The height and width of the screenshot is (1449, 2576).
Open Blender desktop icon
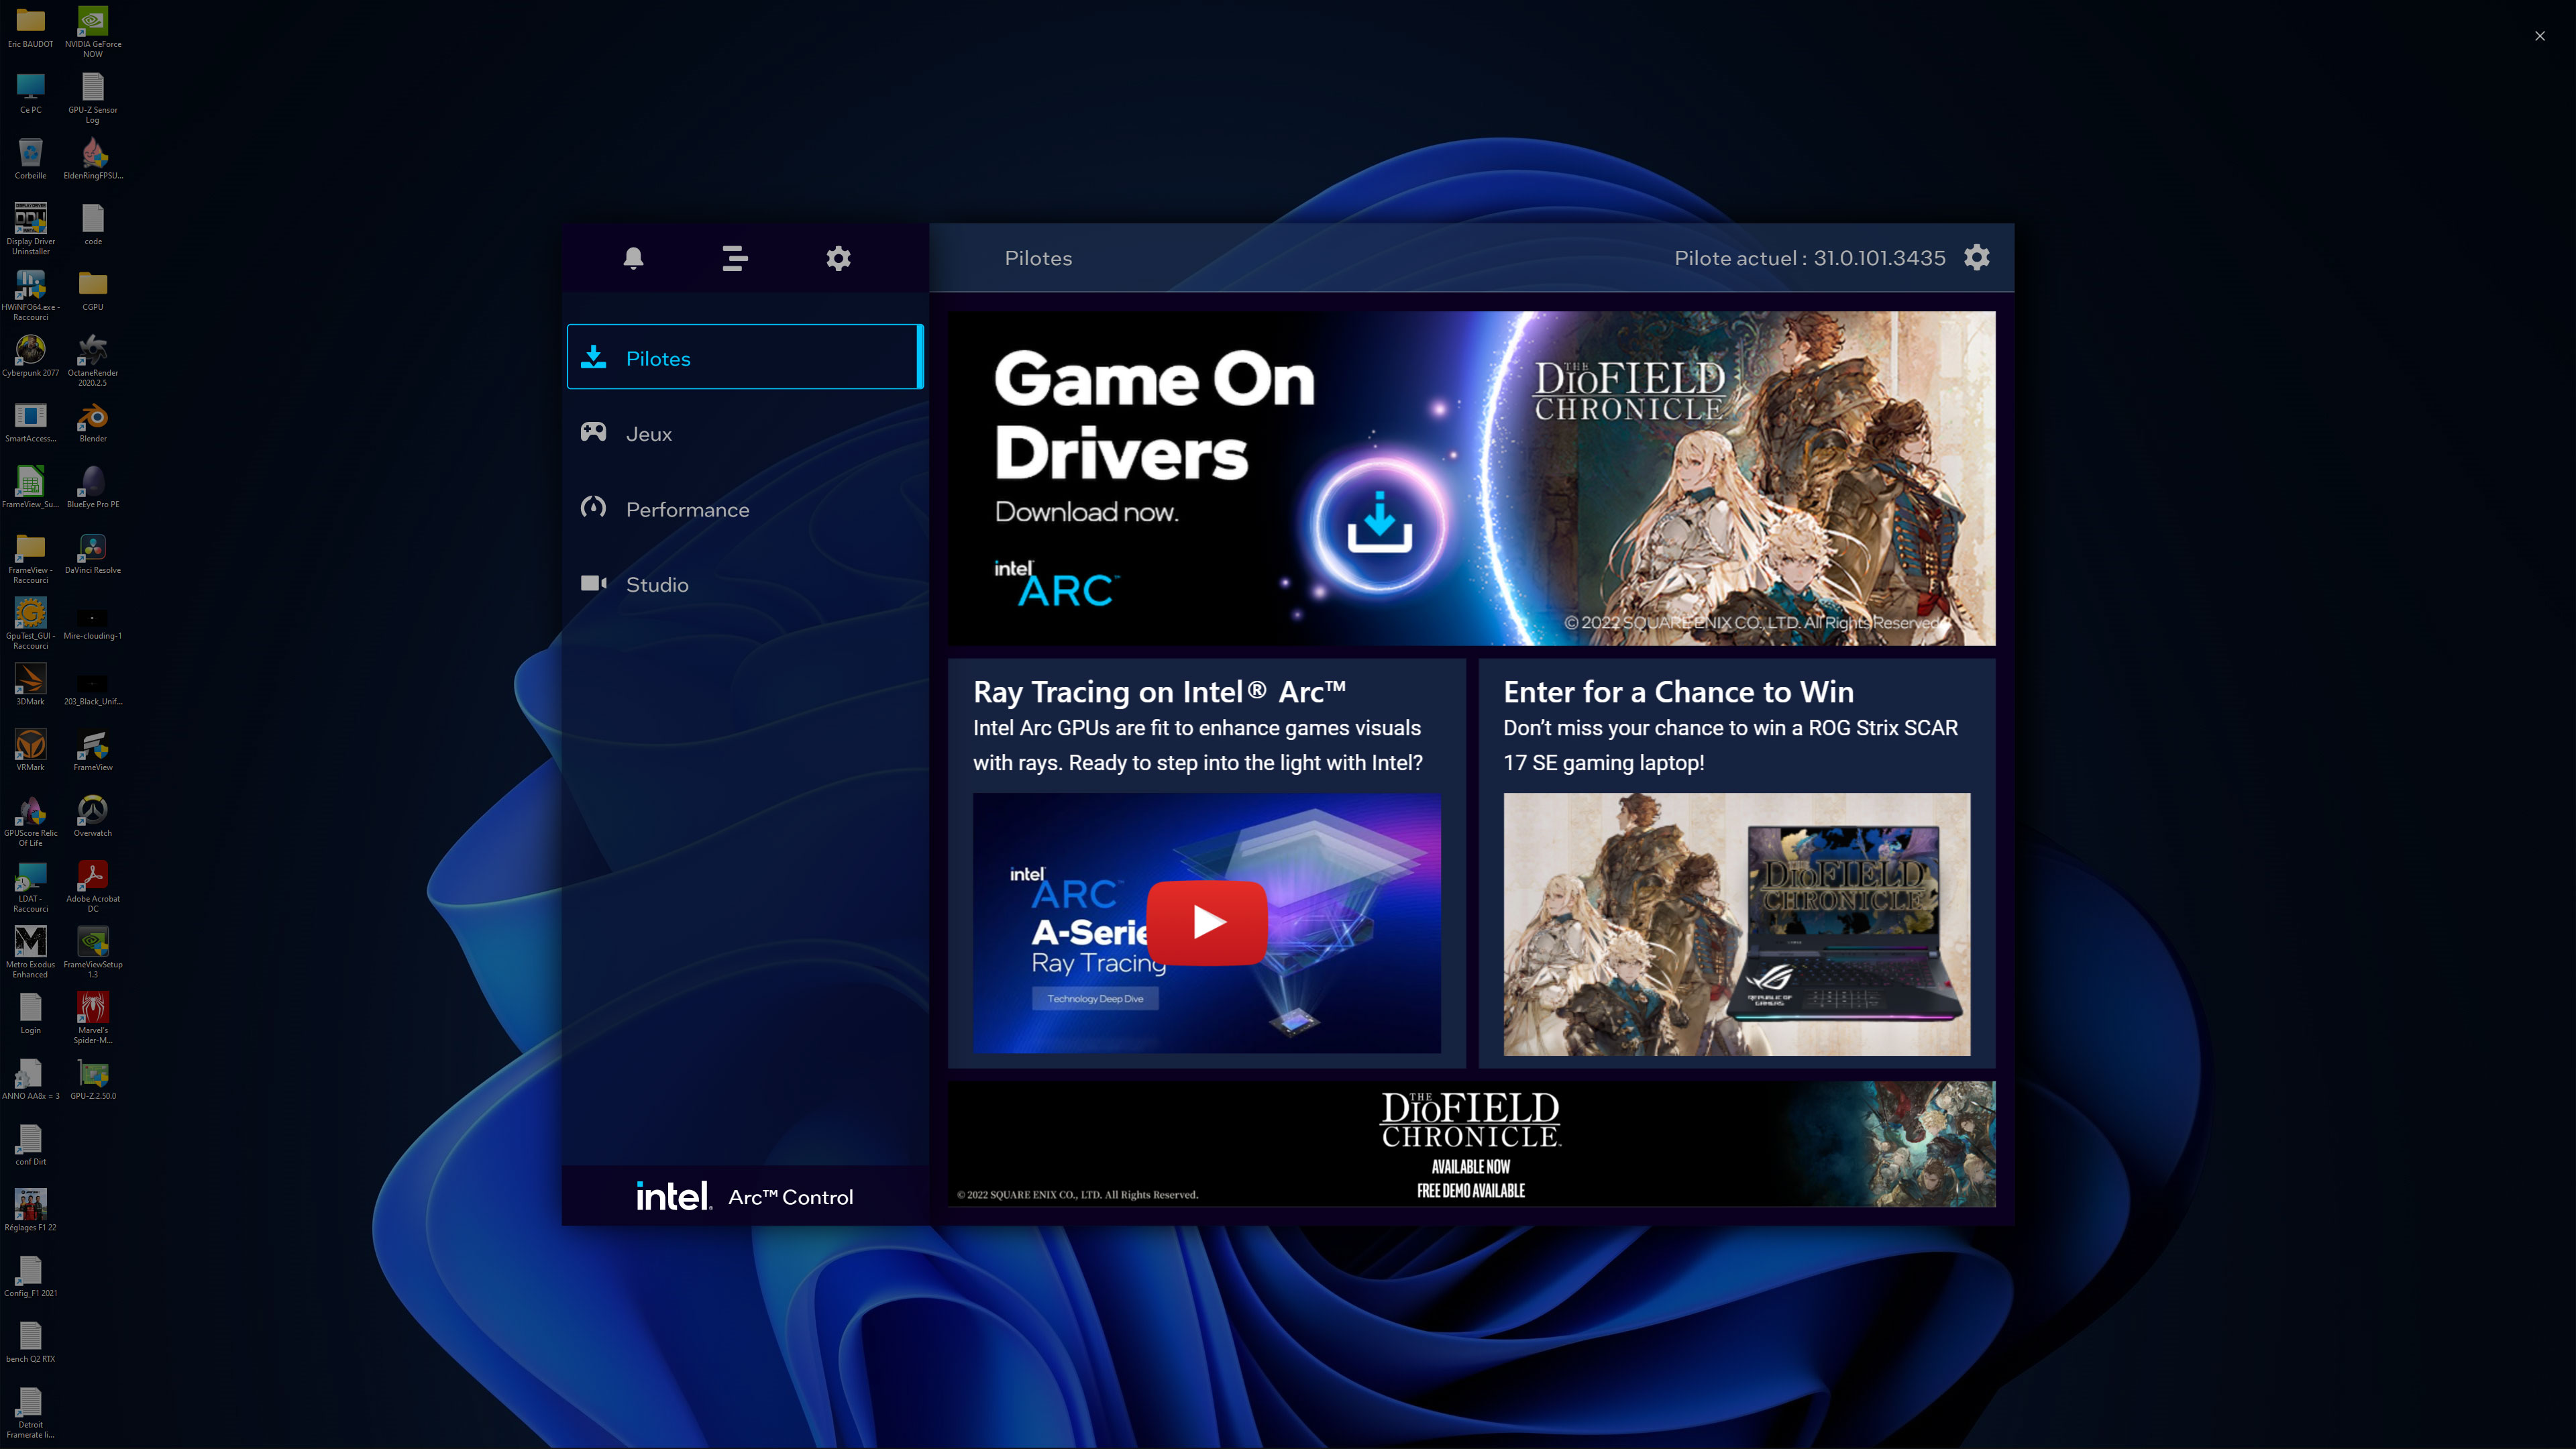(93, 419)
